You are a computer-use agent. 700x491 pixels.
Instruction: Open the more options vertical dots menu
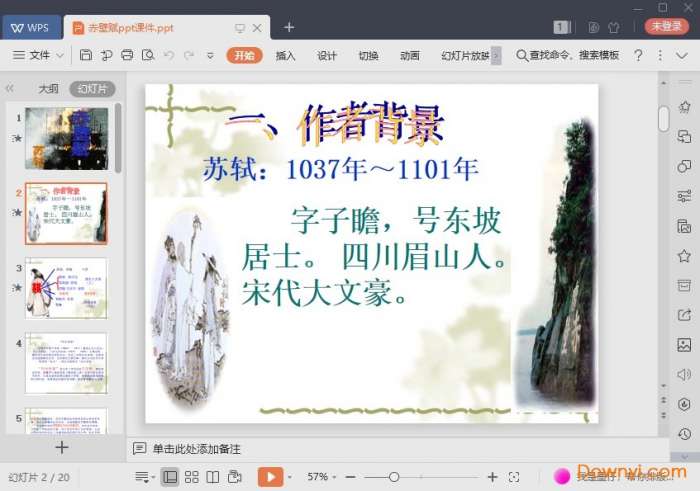(x=660, y=55)
